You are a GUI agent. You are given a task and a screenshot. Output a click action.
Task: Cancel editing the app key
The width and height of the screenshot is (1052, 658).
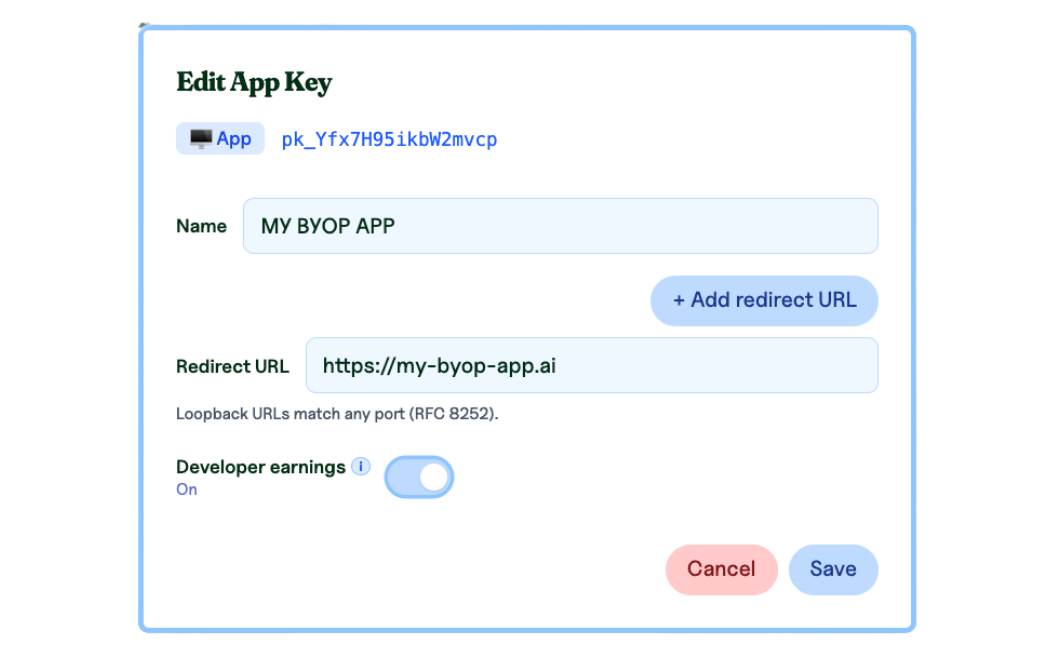pyautogui.click(x=721, y=569)
